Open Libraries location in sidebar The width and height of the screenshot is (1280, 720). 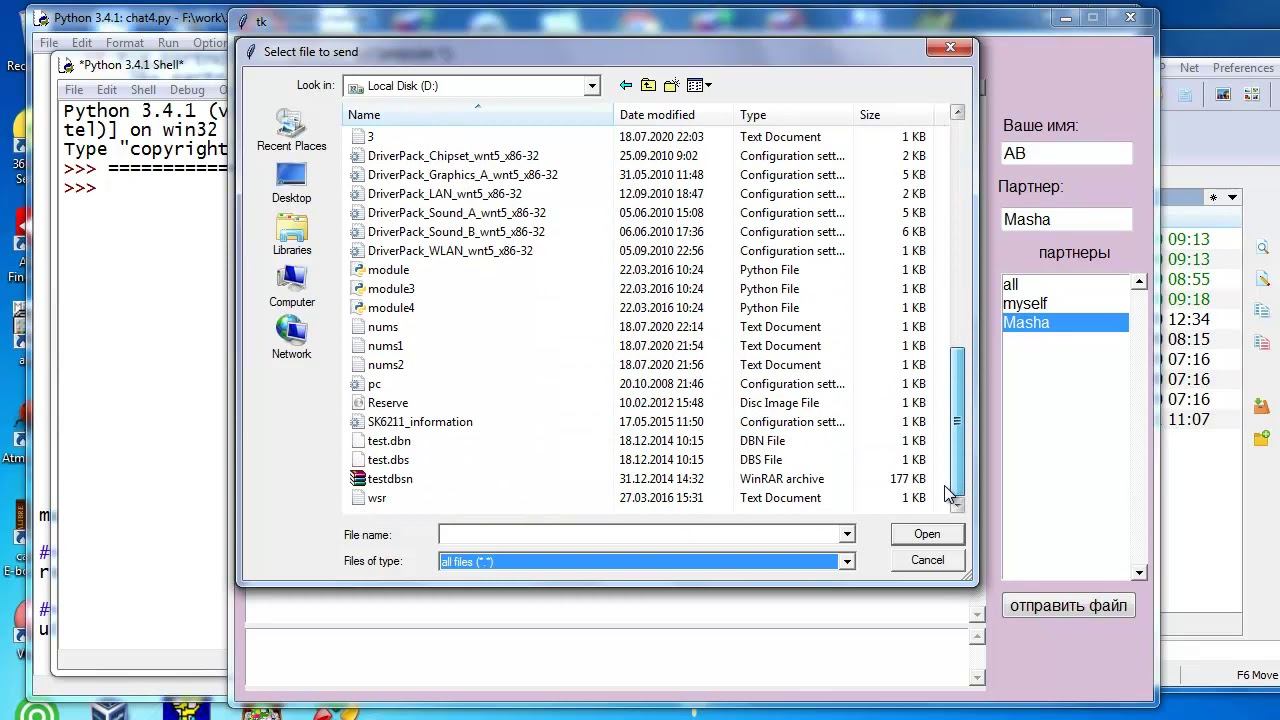(291, 235)
